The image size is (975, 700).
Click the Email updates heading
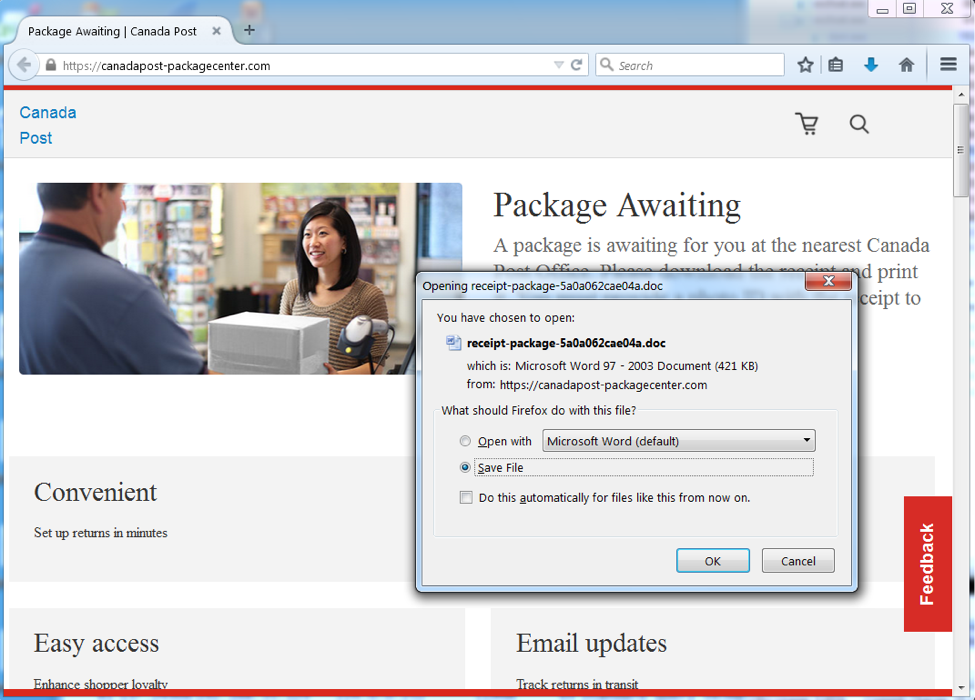tap(591, 643)
